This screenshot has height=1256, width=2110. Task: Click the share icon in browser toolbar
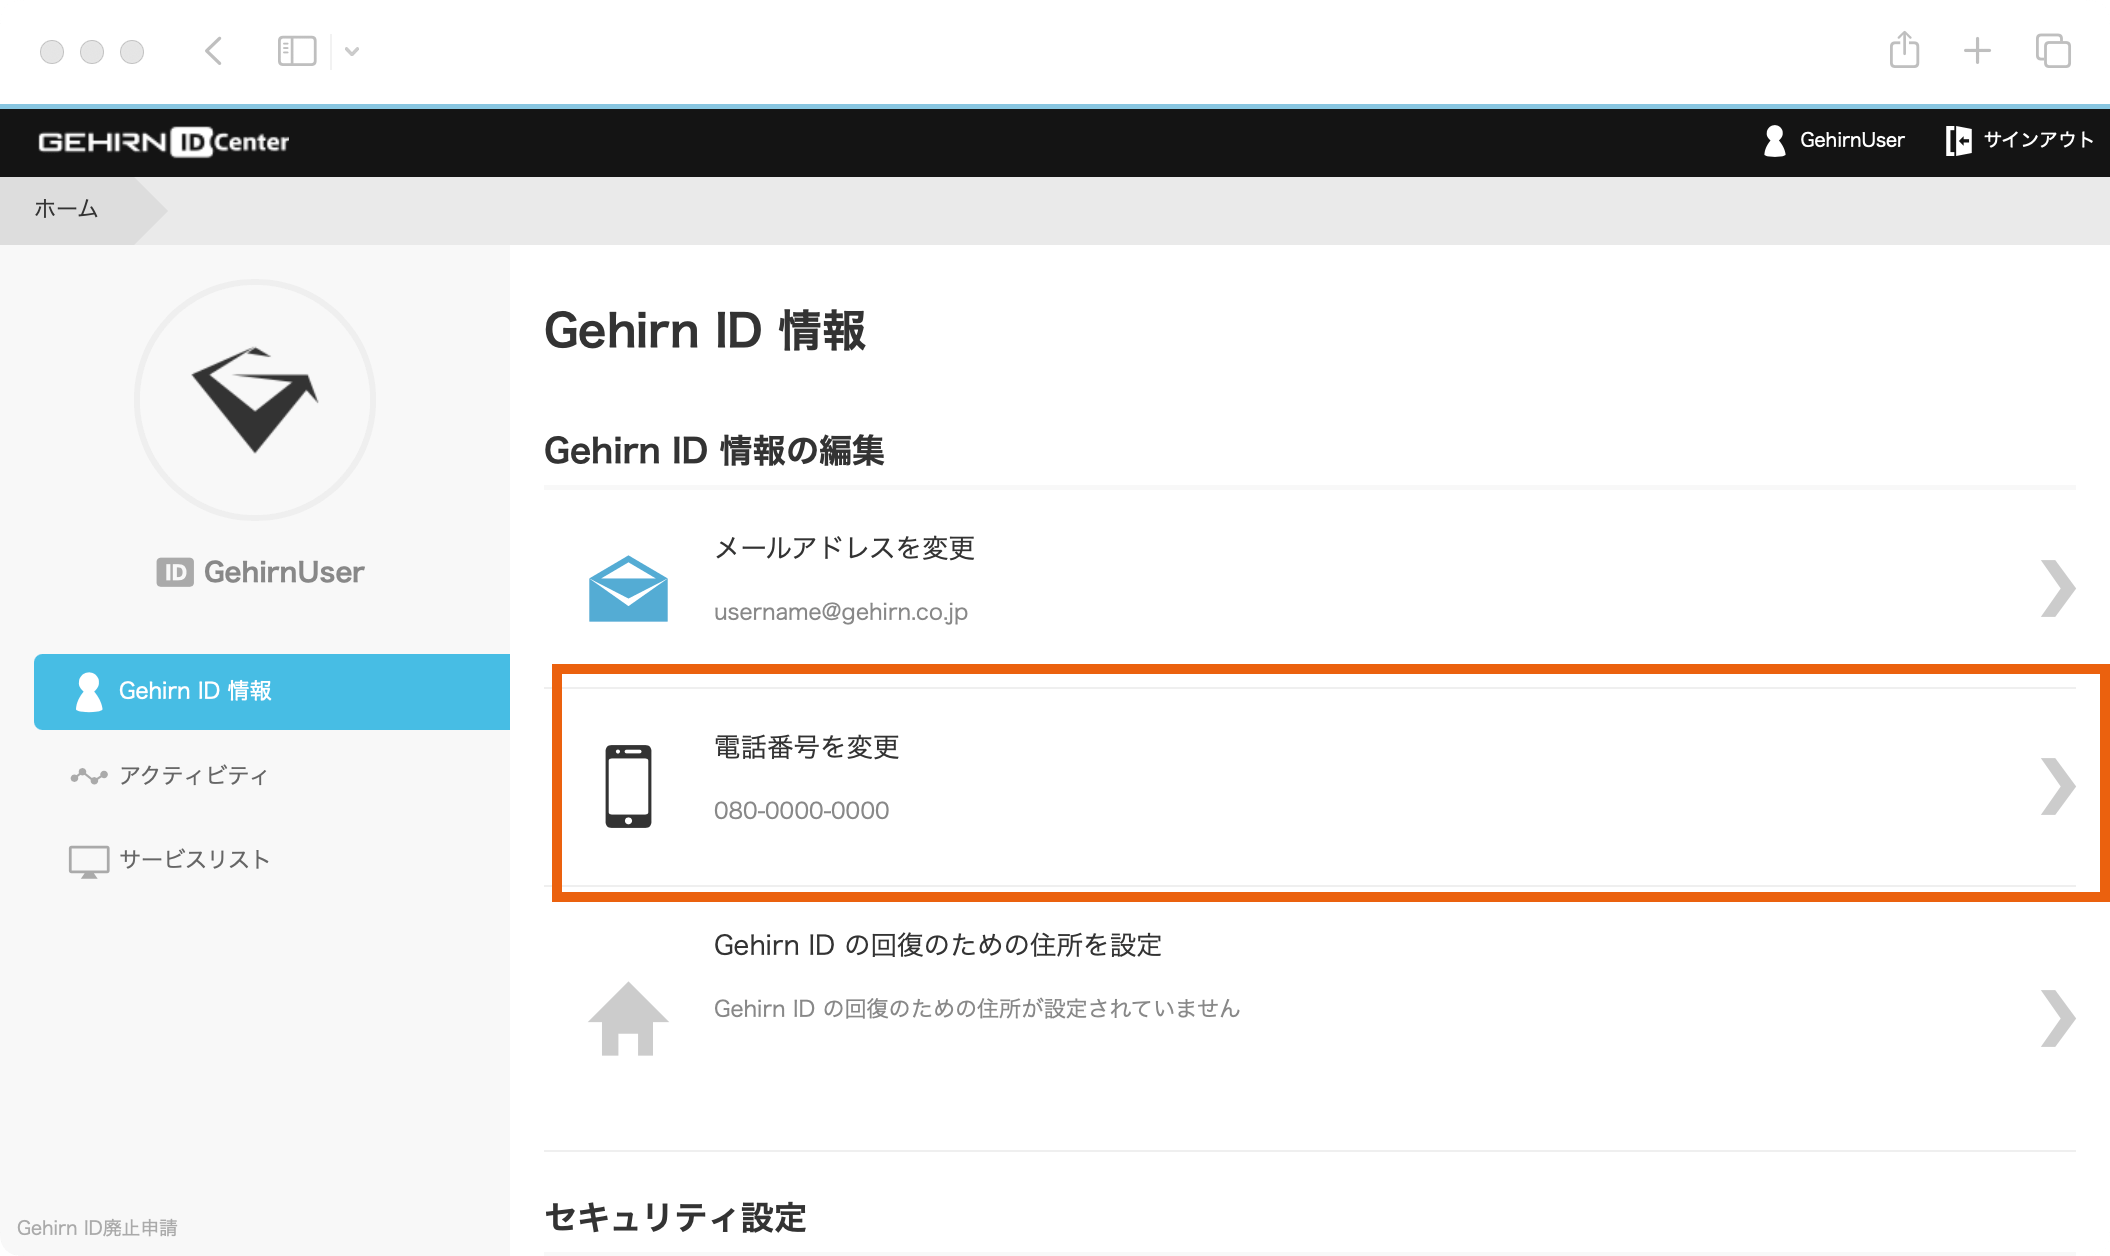tap(1904, 50)
